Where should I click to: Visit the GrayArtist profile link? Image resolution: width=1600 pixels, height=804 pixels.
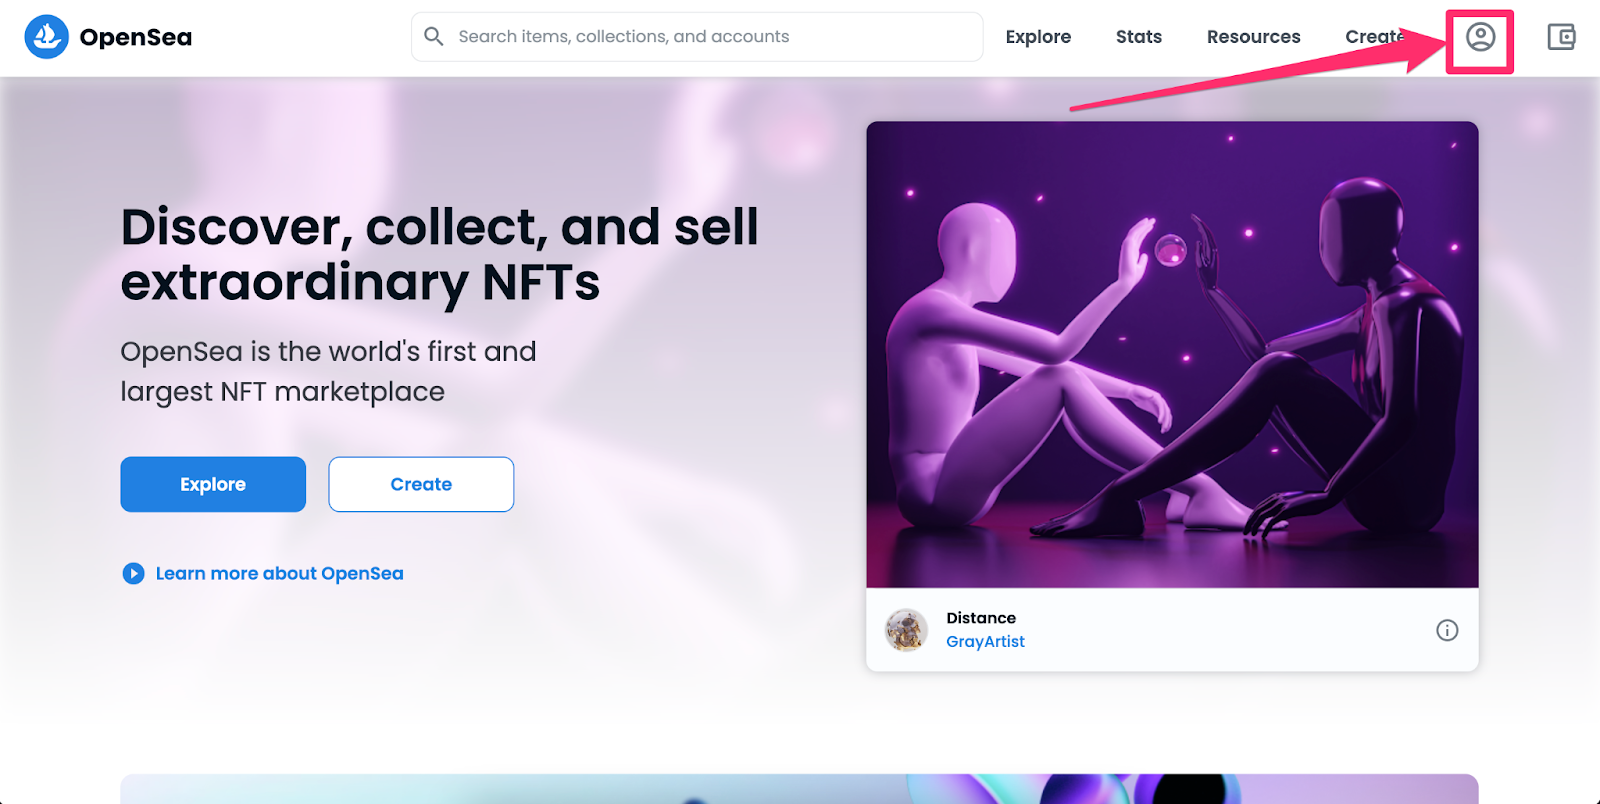(985, 641)
